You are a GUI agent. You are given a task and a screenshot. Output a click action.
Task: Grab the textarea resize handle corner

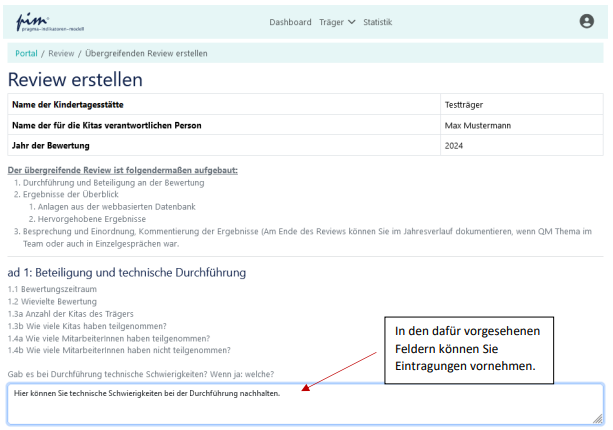(x=599, y=419)
